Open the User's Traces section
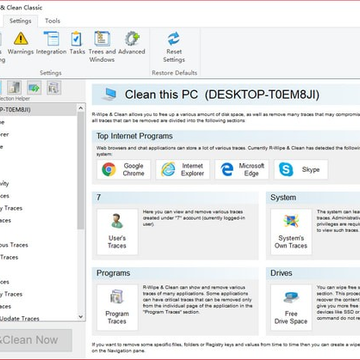The height and width of the screenshot is (360, 360). tap(117, 232)
